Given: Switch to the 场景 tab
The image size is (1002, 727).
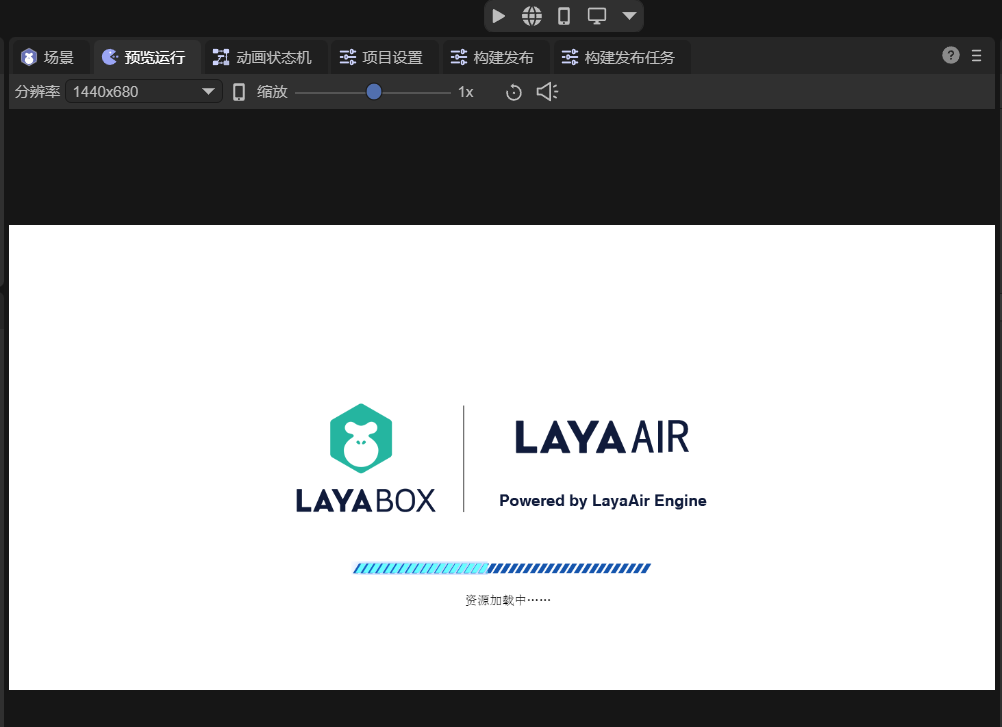Looking at the screenshot, I should coord(48,57).
